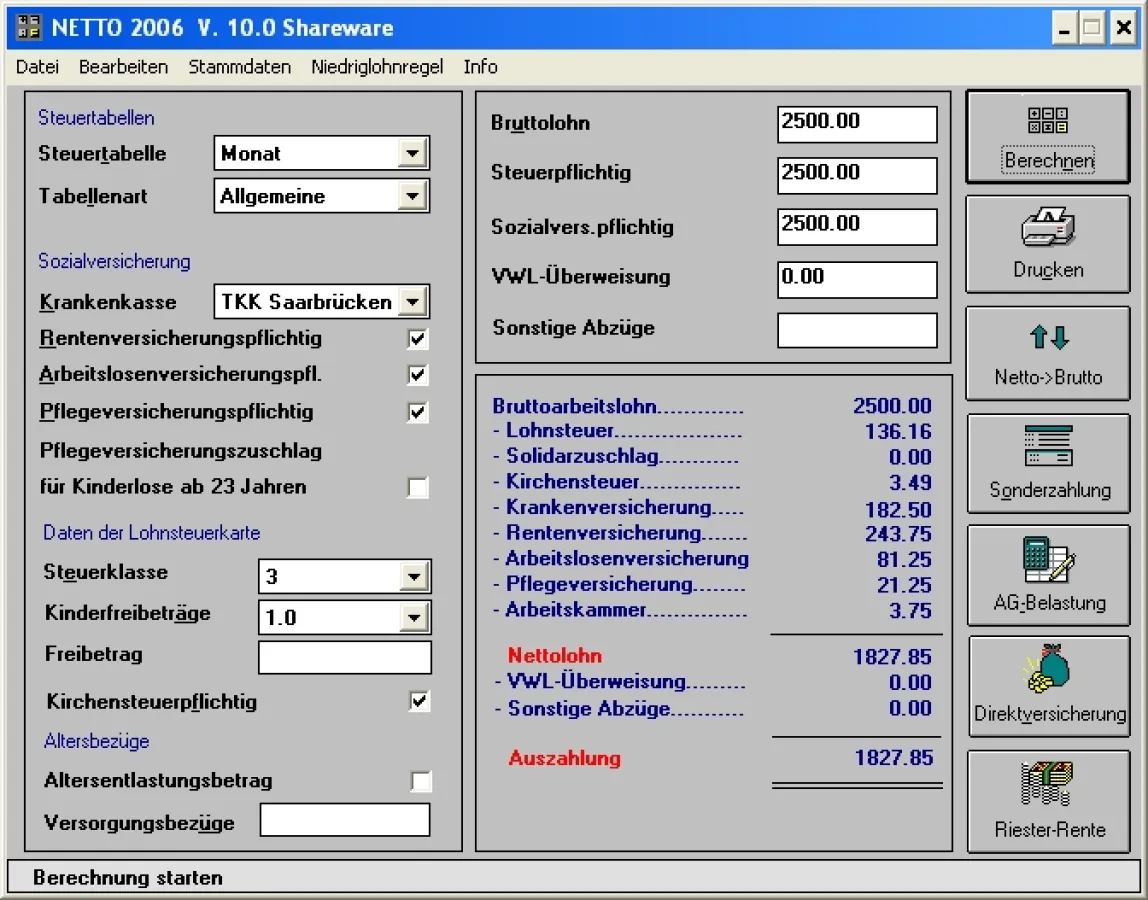Image resolution: width=1148 pixels, height=900 pixels.
Task: Open Direktversicherung money bag icon
Action: (1049, 671)
